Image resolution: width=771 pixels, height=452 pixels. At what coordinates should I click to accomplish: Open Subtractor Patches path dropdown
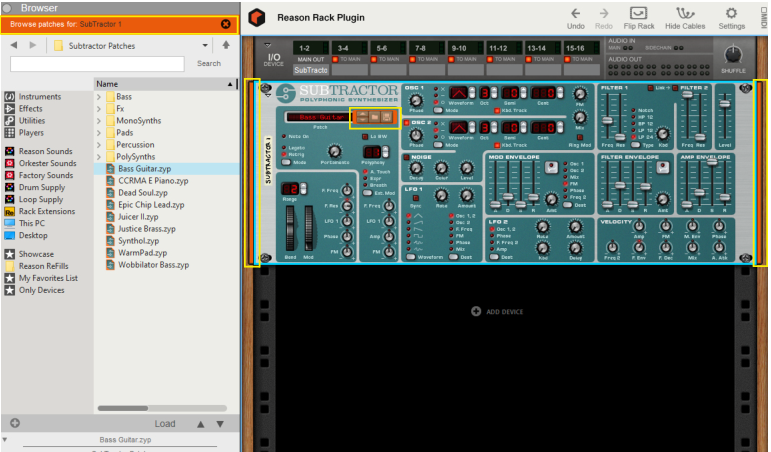point(205,45)
